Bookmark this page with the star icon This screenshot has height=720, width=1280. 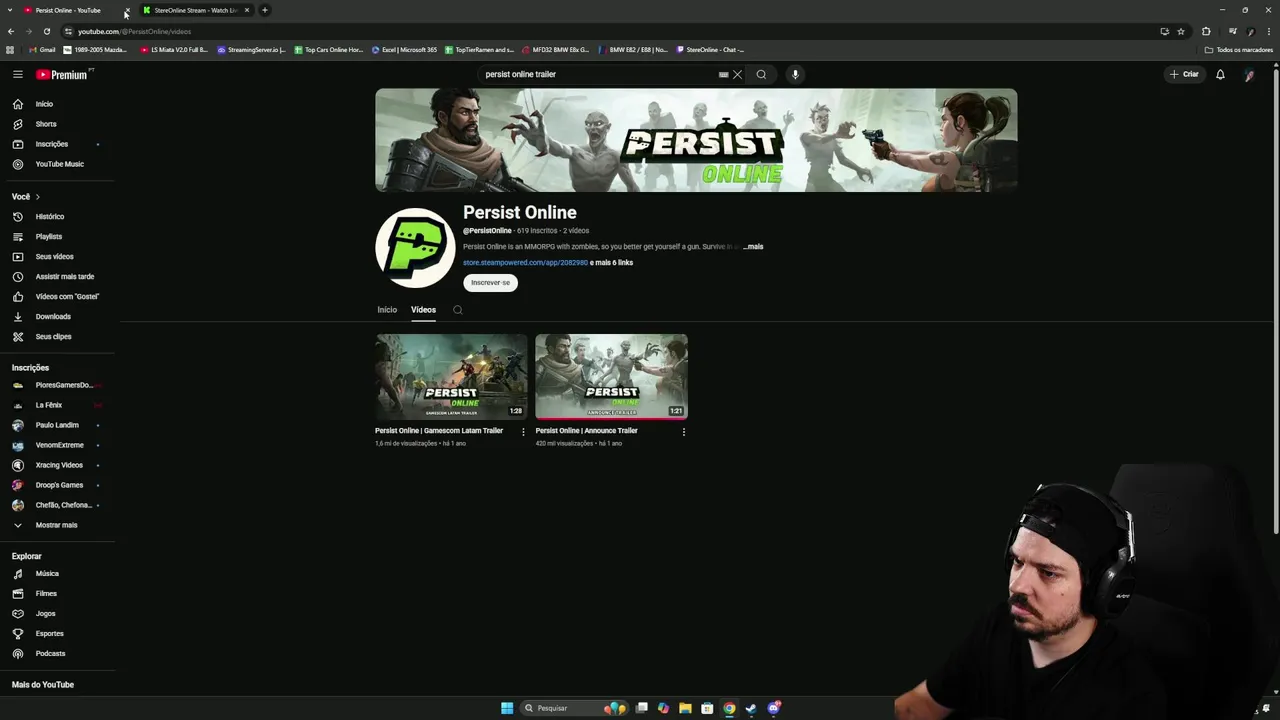(x=1181, y=31)
